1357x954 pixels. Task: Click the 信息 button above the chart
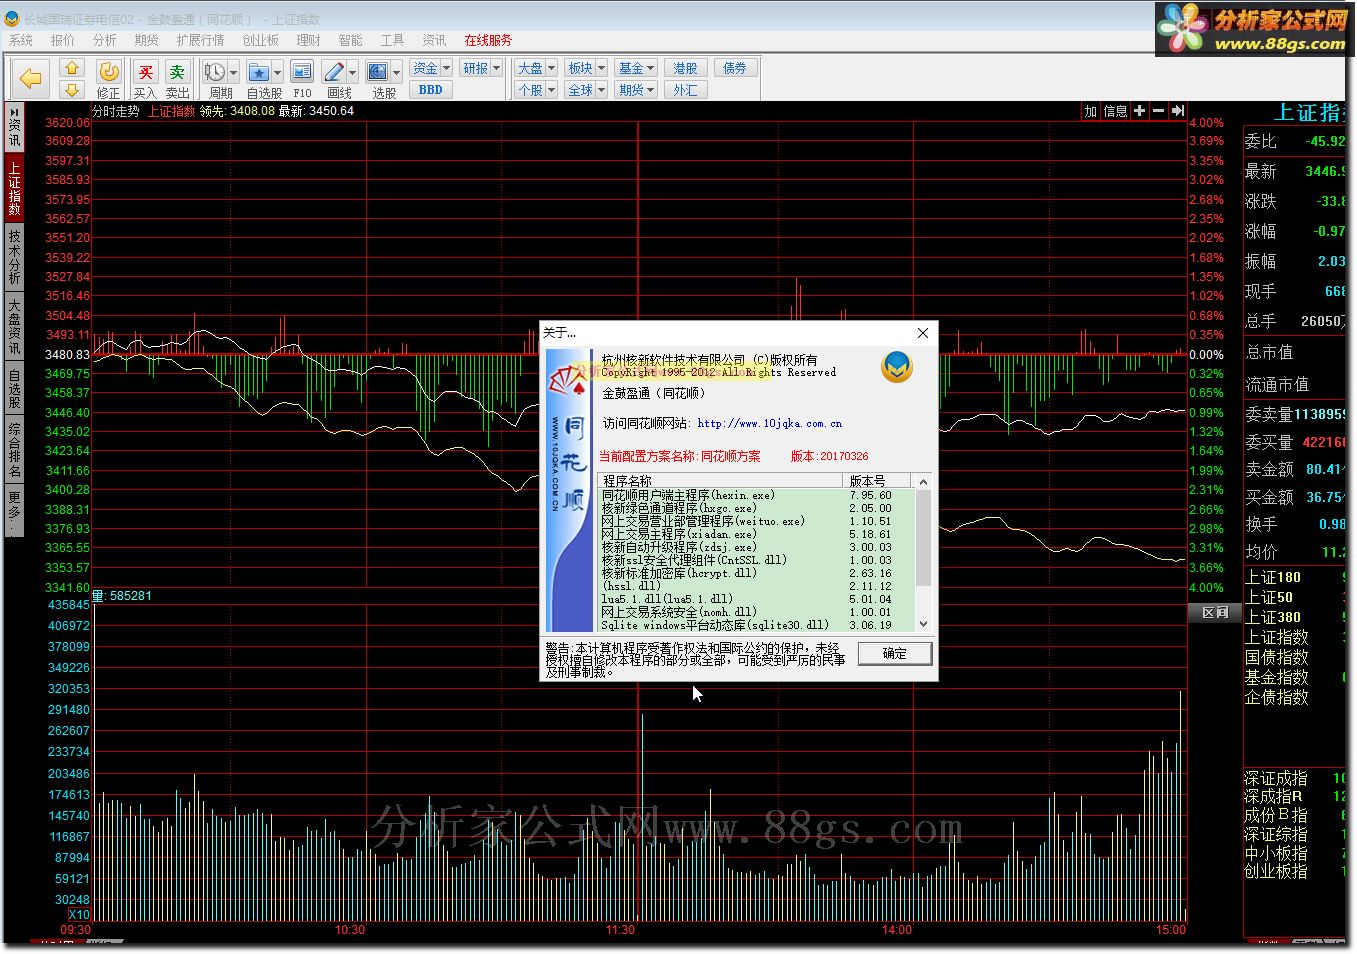coord(1115,111)
